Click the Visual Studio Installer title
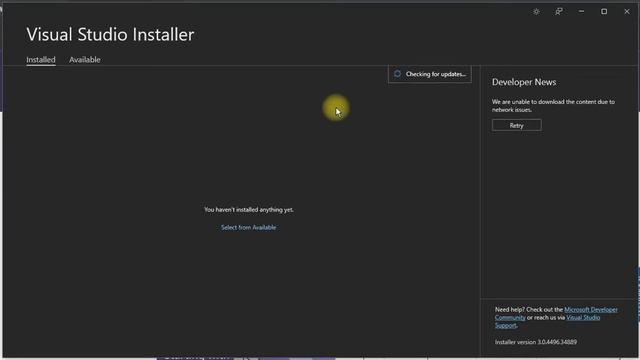640x360 pixels. (x=110, y=34)
